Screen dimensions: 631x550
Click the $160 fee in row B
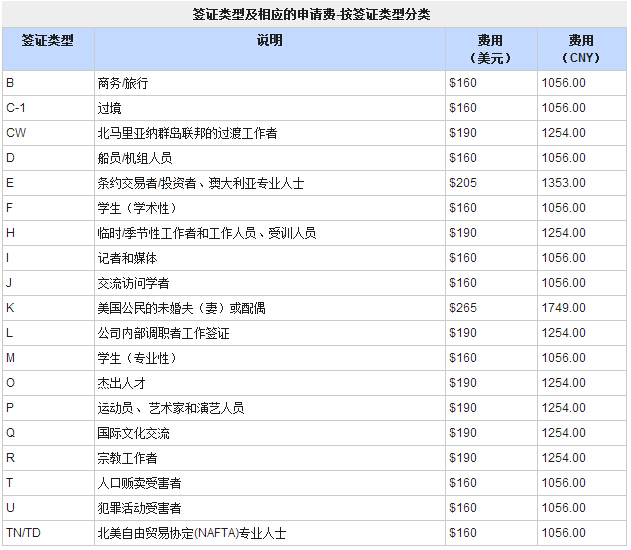coord(491,83)
